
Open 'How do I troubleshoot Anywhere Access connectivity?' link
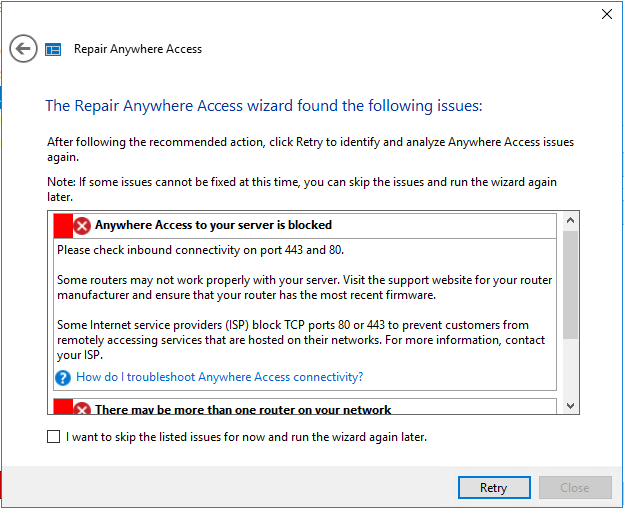220,377
